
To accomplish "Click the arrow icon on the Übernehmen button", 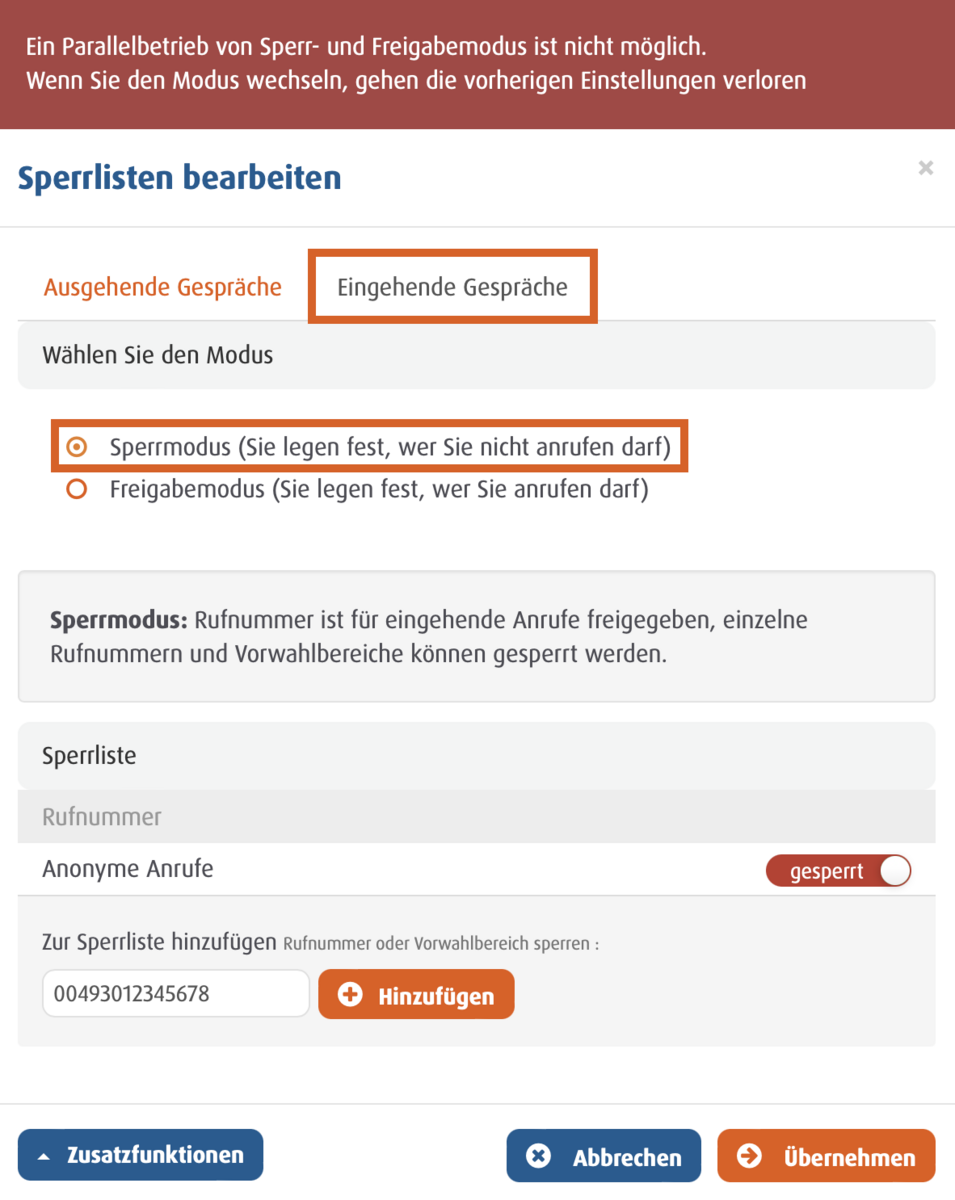I will [x=749, y=1156].
